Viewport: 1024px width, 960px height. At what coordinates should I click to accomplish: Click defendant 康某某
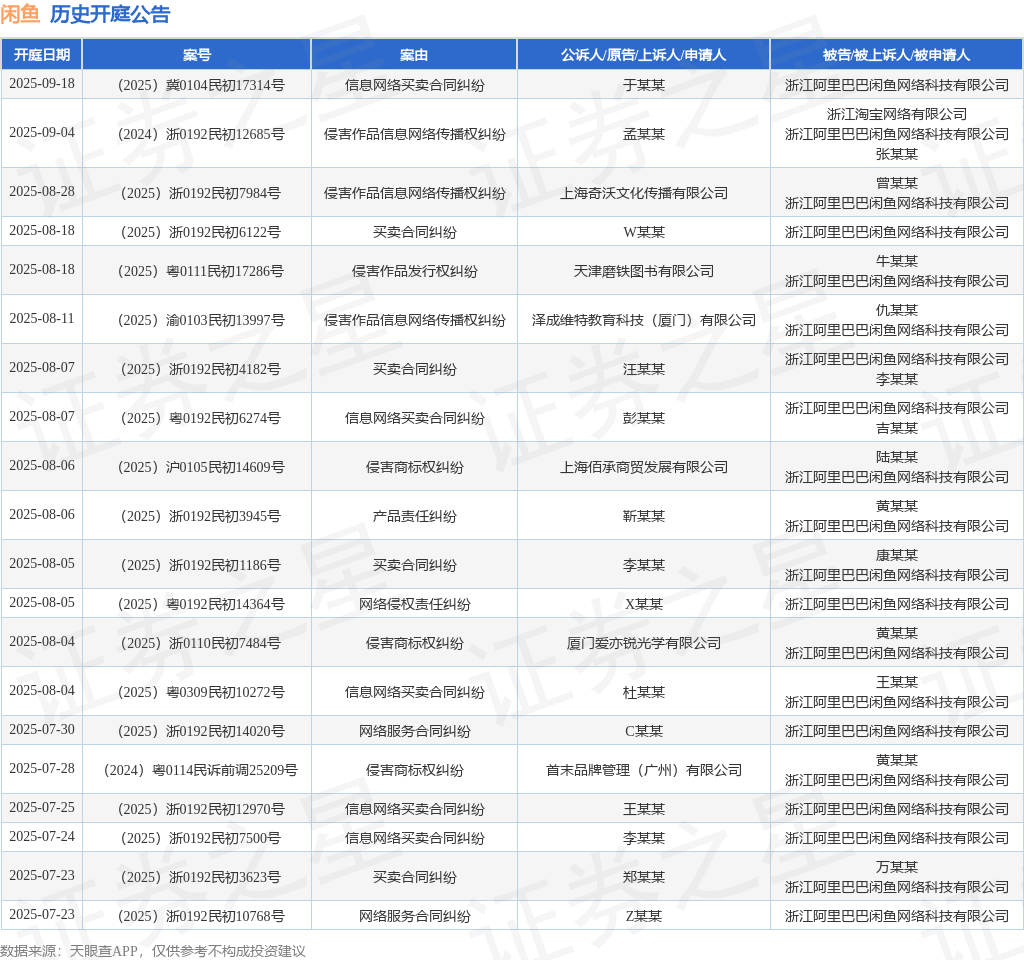tap(897, 554)
